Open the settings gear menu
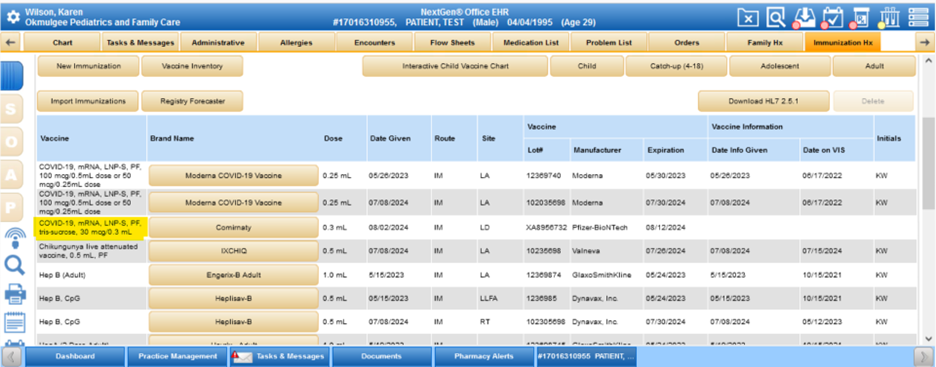936x367 pixels. (12, 17)
